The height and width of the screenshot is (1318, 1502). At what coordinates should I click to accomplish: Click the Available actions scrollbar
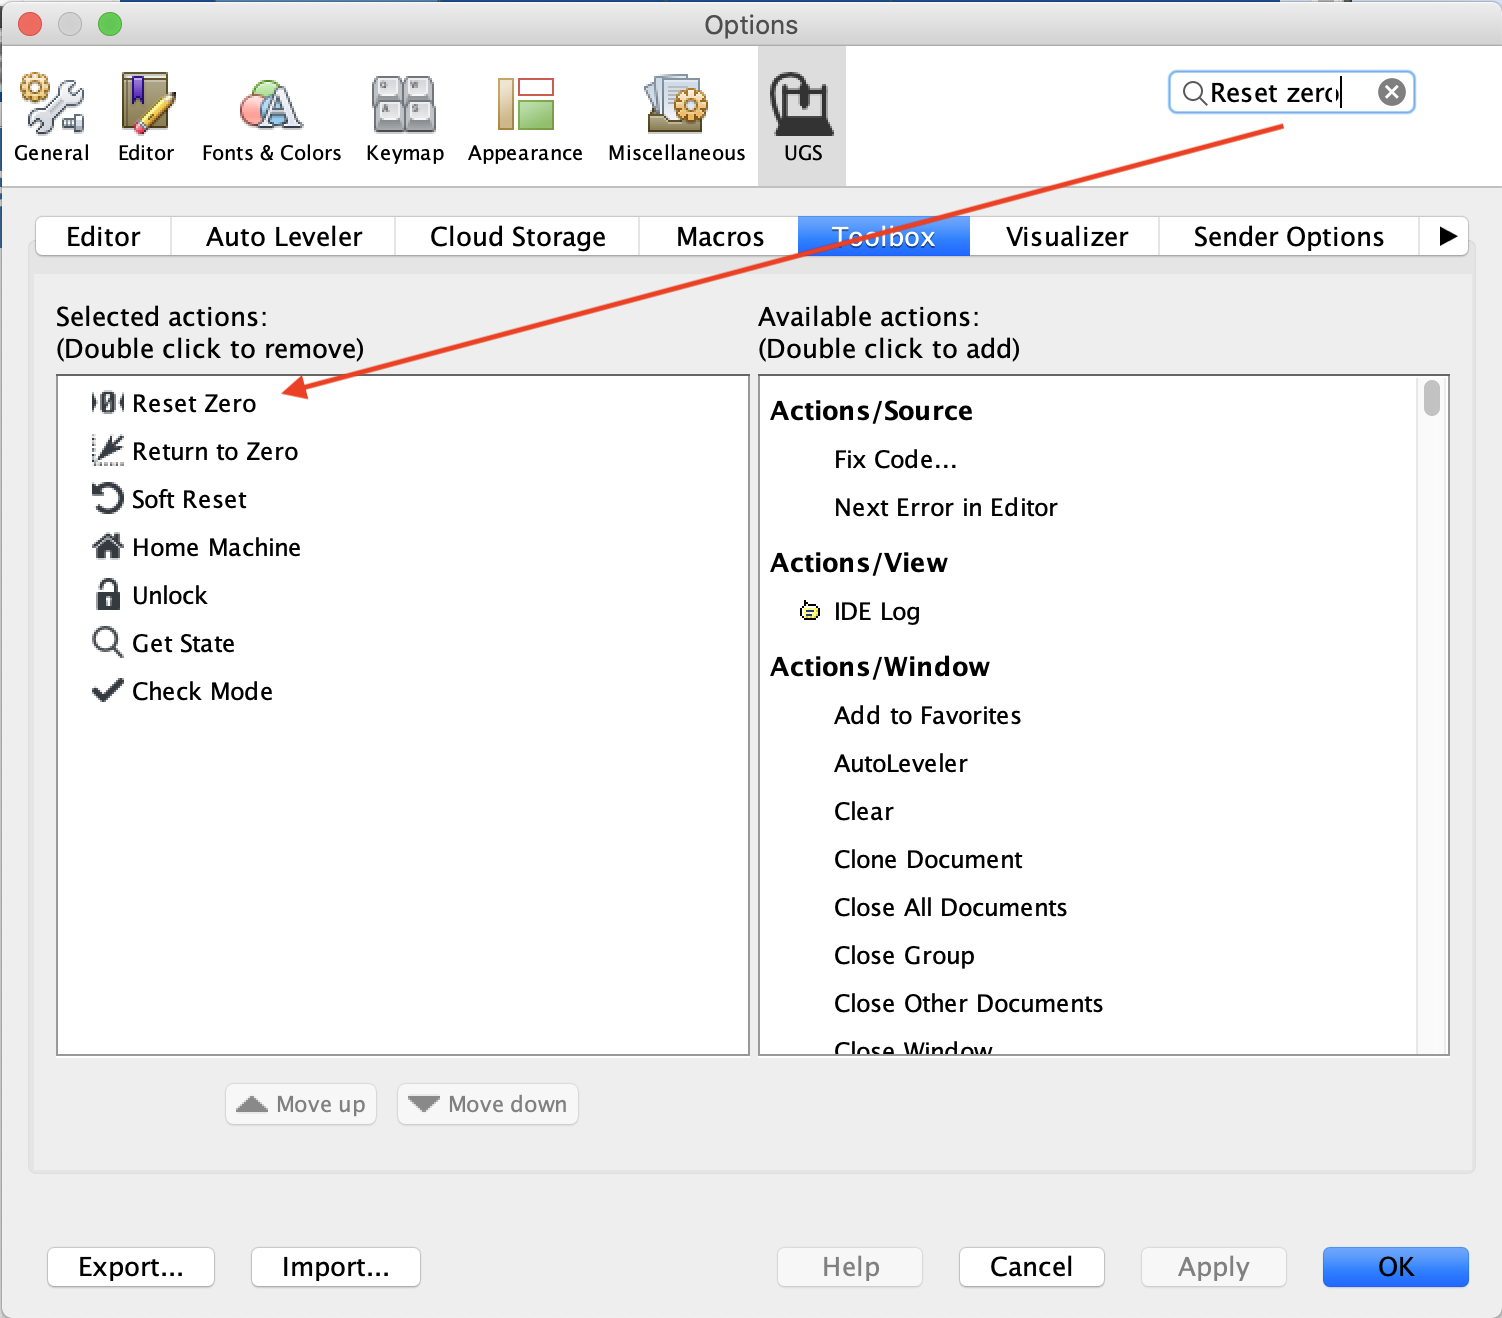point(1432,398)
